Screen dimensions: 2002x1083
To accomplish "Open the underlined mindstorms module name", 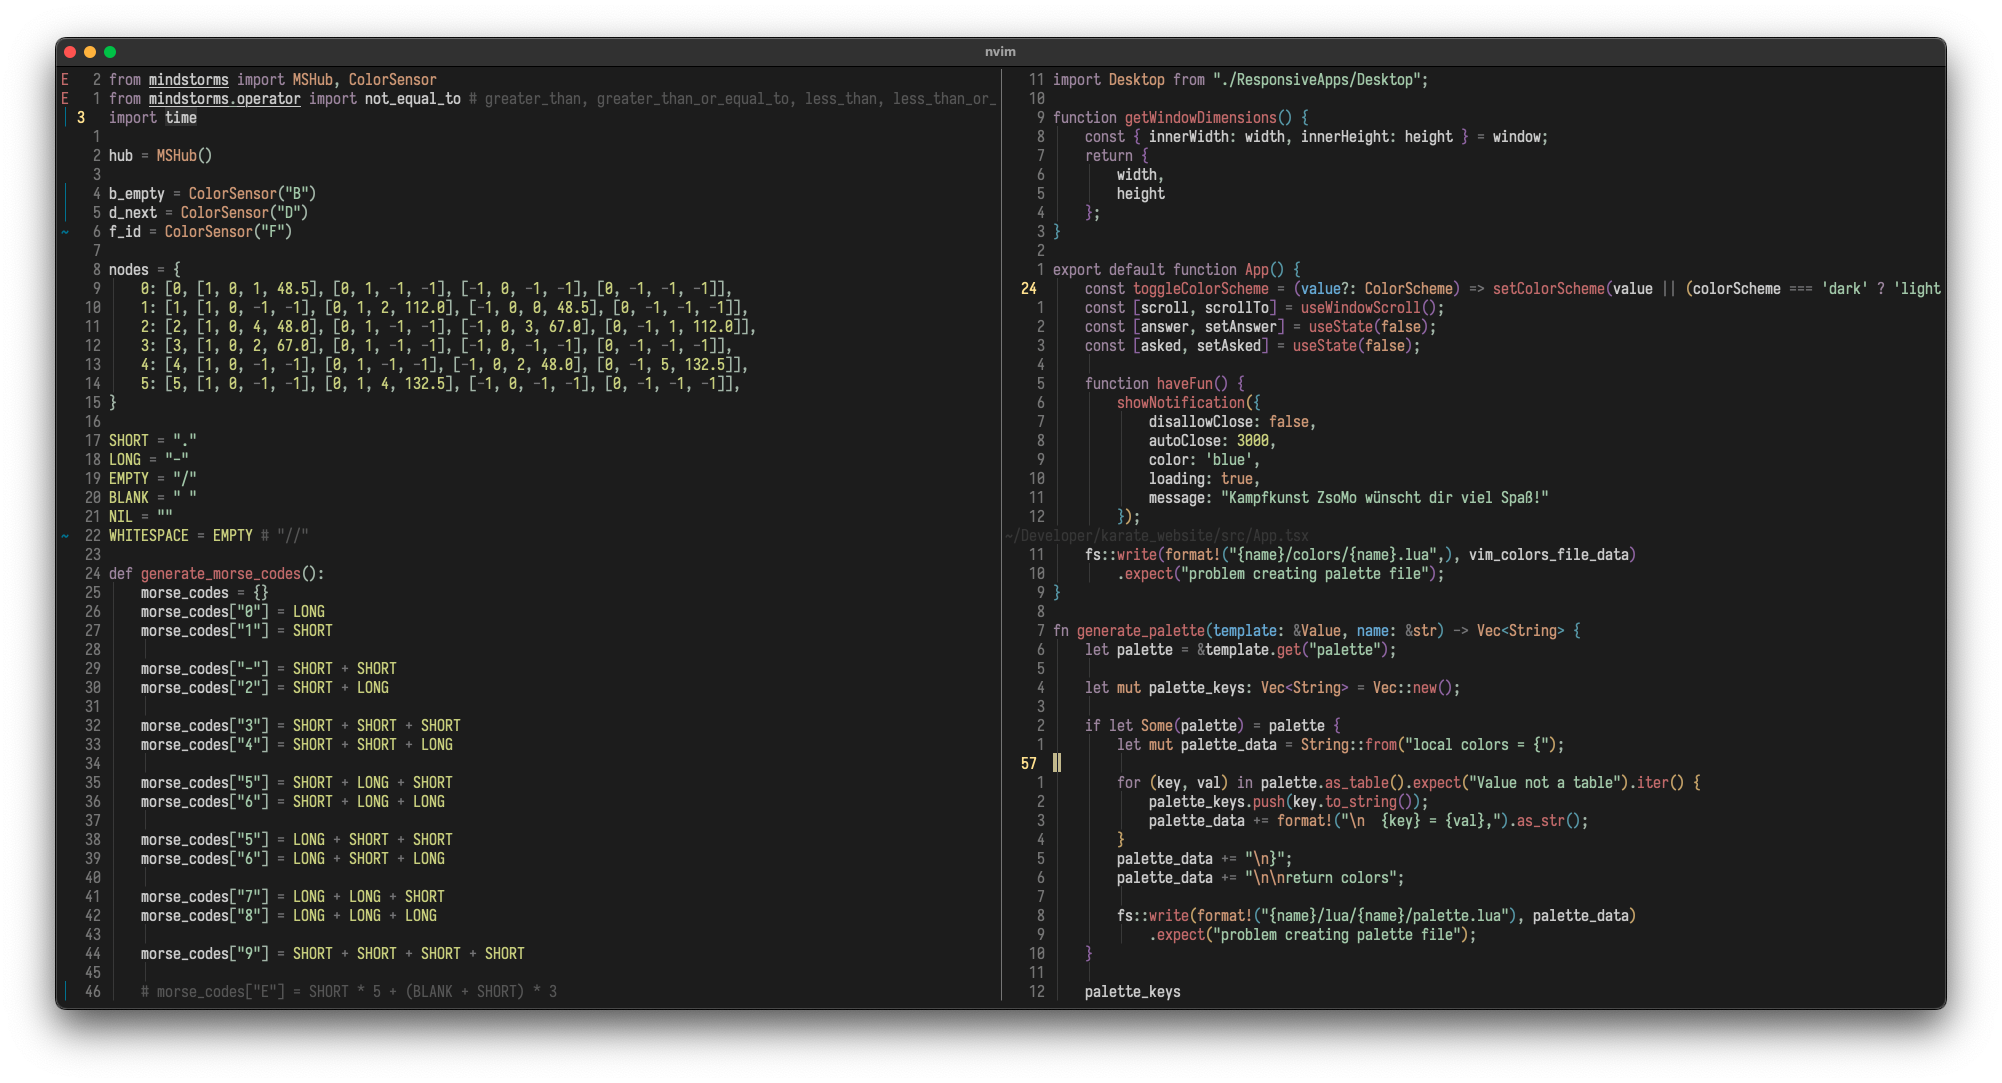I will [188, 80].
